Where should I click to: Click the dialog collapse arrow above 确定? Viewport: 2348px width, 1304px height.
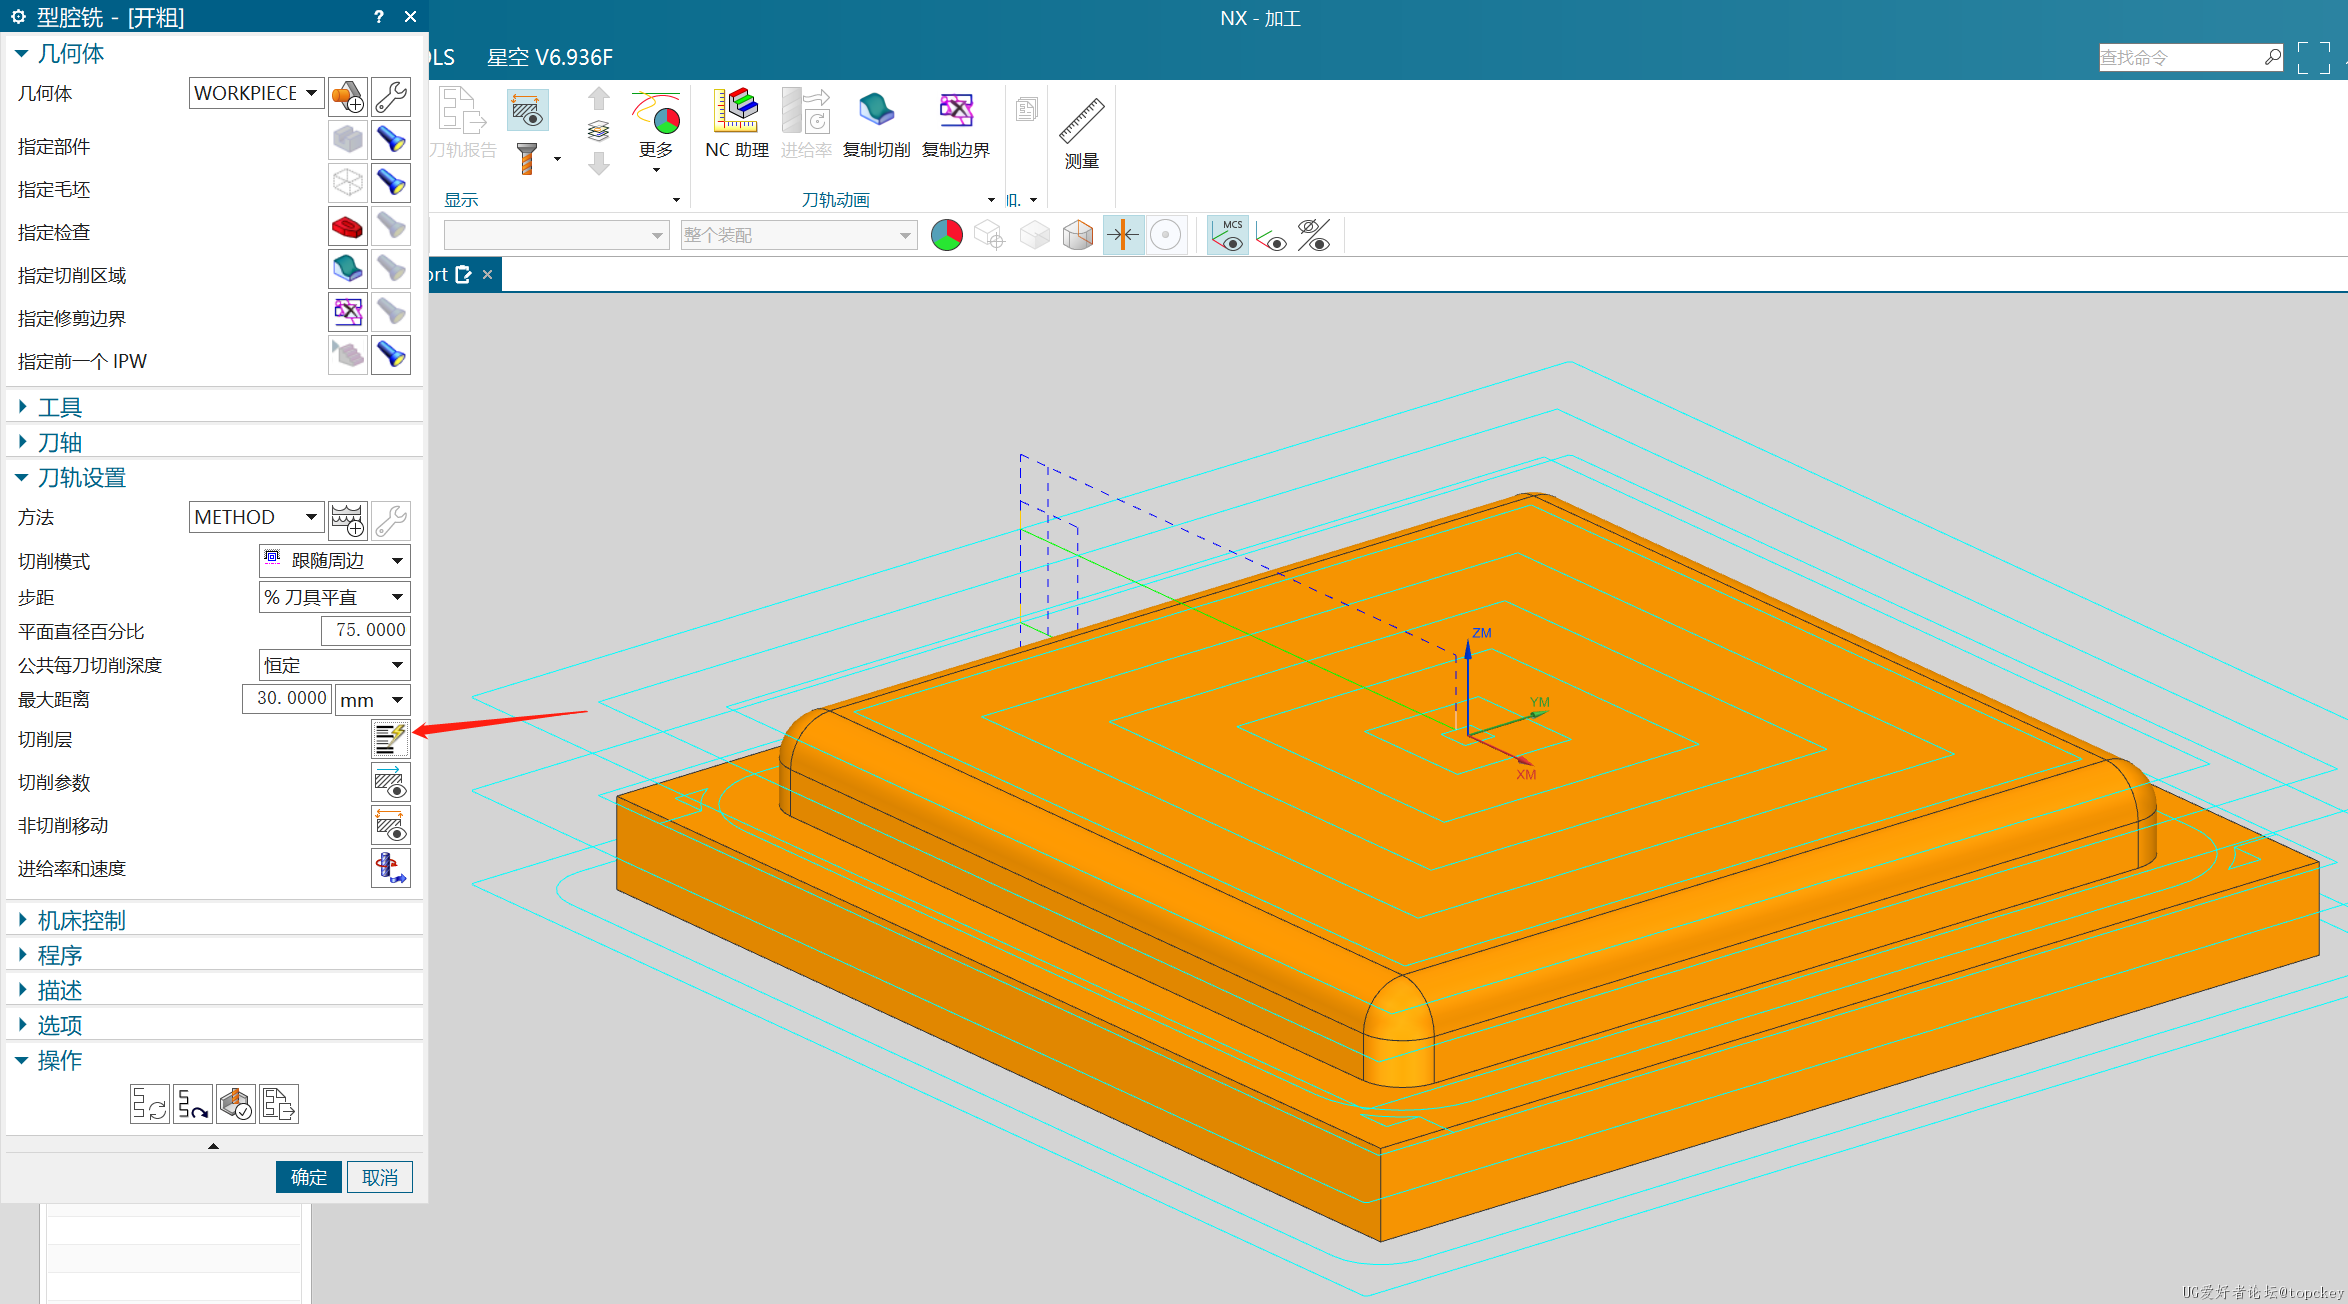tap(213, 1146)
